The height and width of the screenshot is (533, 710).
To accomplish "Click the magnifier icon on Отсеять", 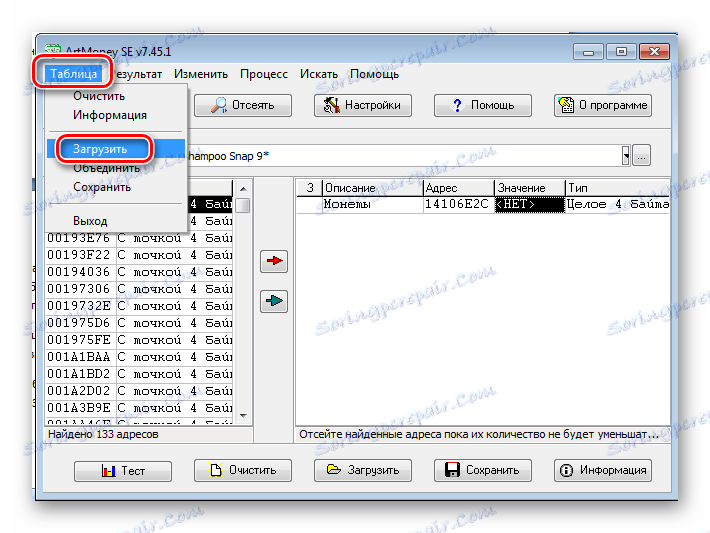I will [x=219, y=106].
